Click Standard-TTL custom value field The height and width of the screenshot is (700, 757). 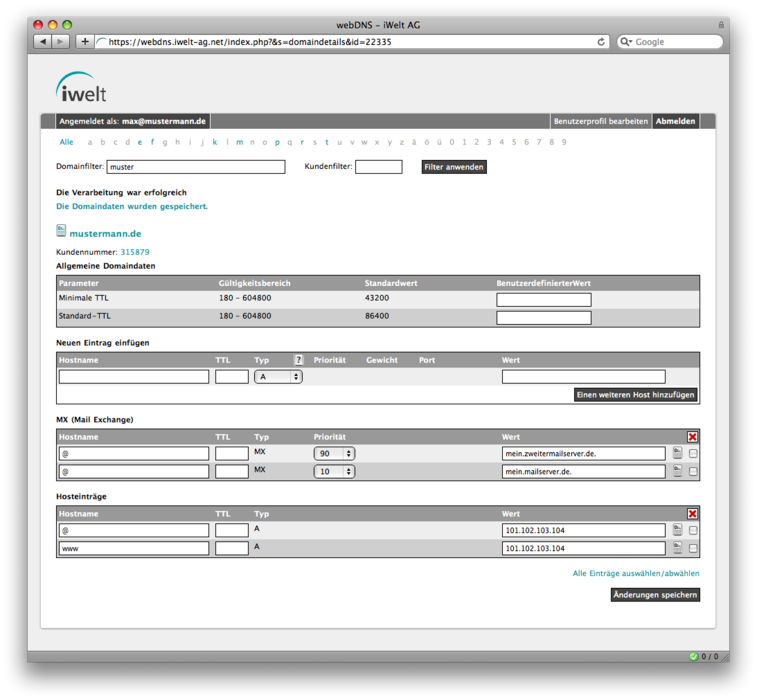tap(544, 318)
